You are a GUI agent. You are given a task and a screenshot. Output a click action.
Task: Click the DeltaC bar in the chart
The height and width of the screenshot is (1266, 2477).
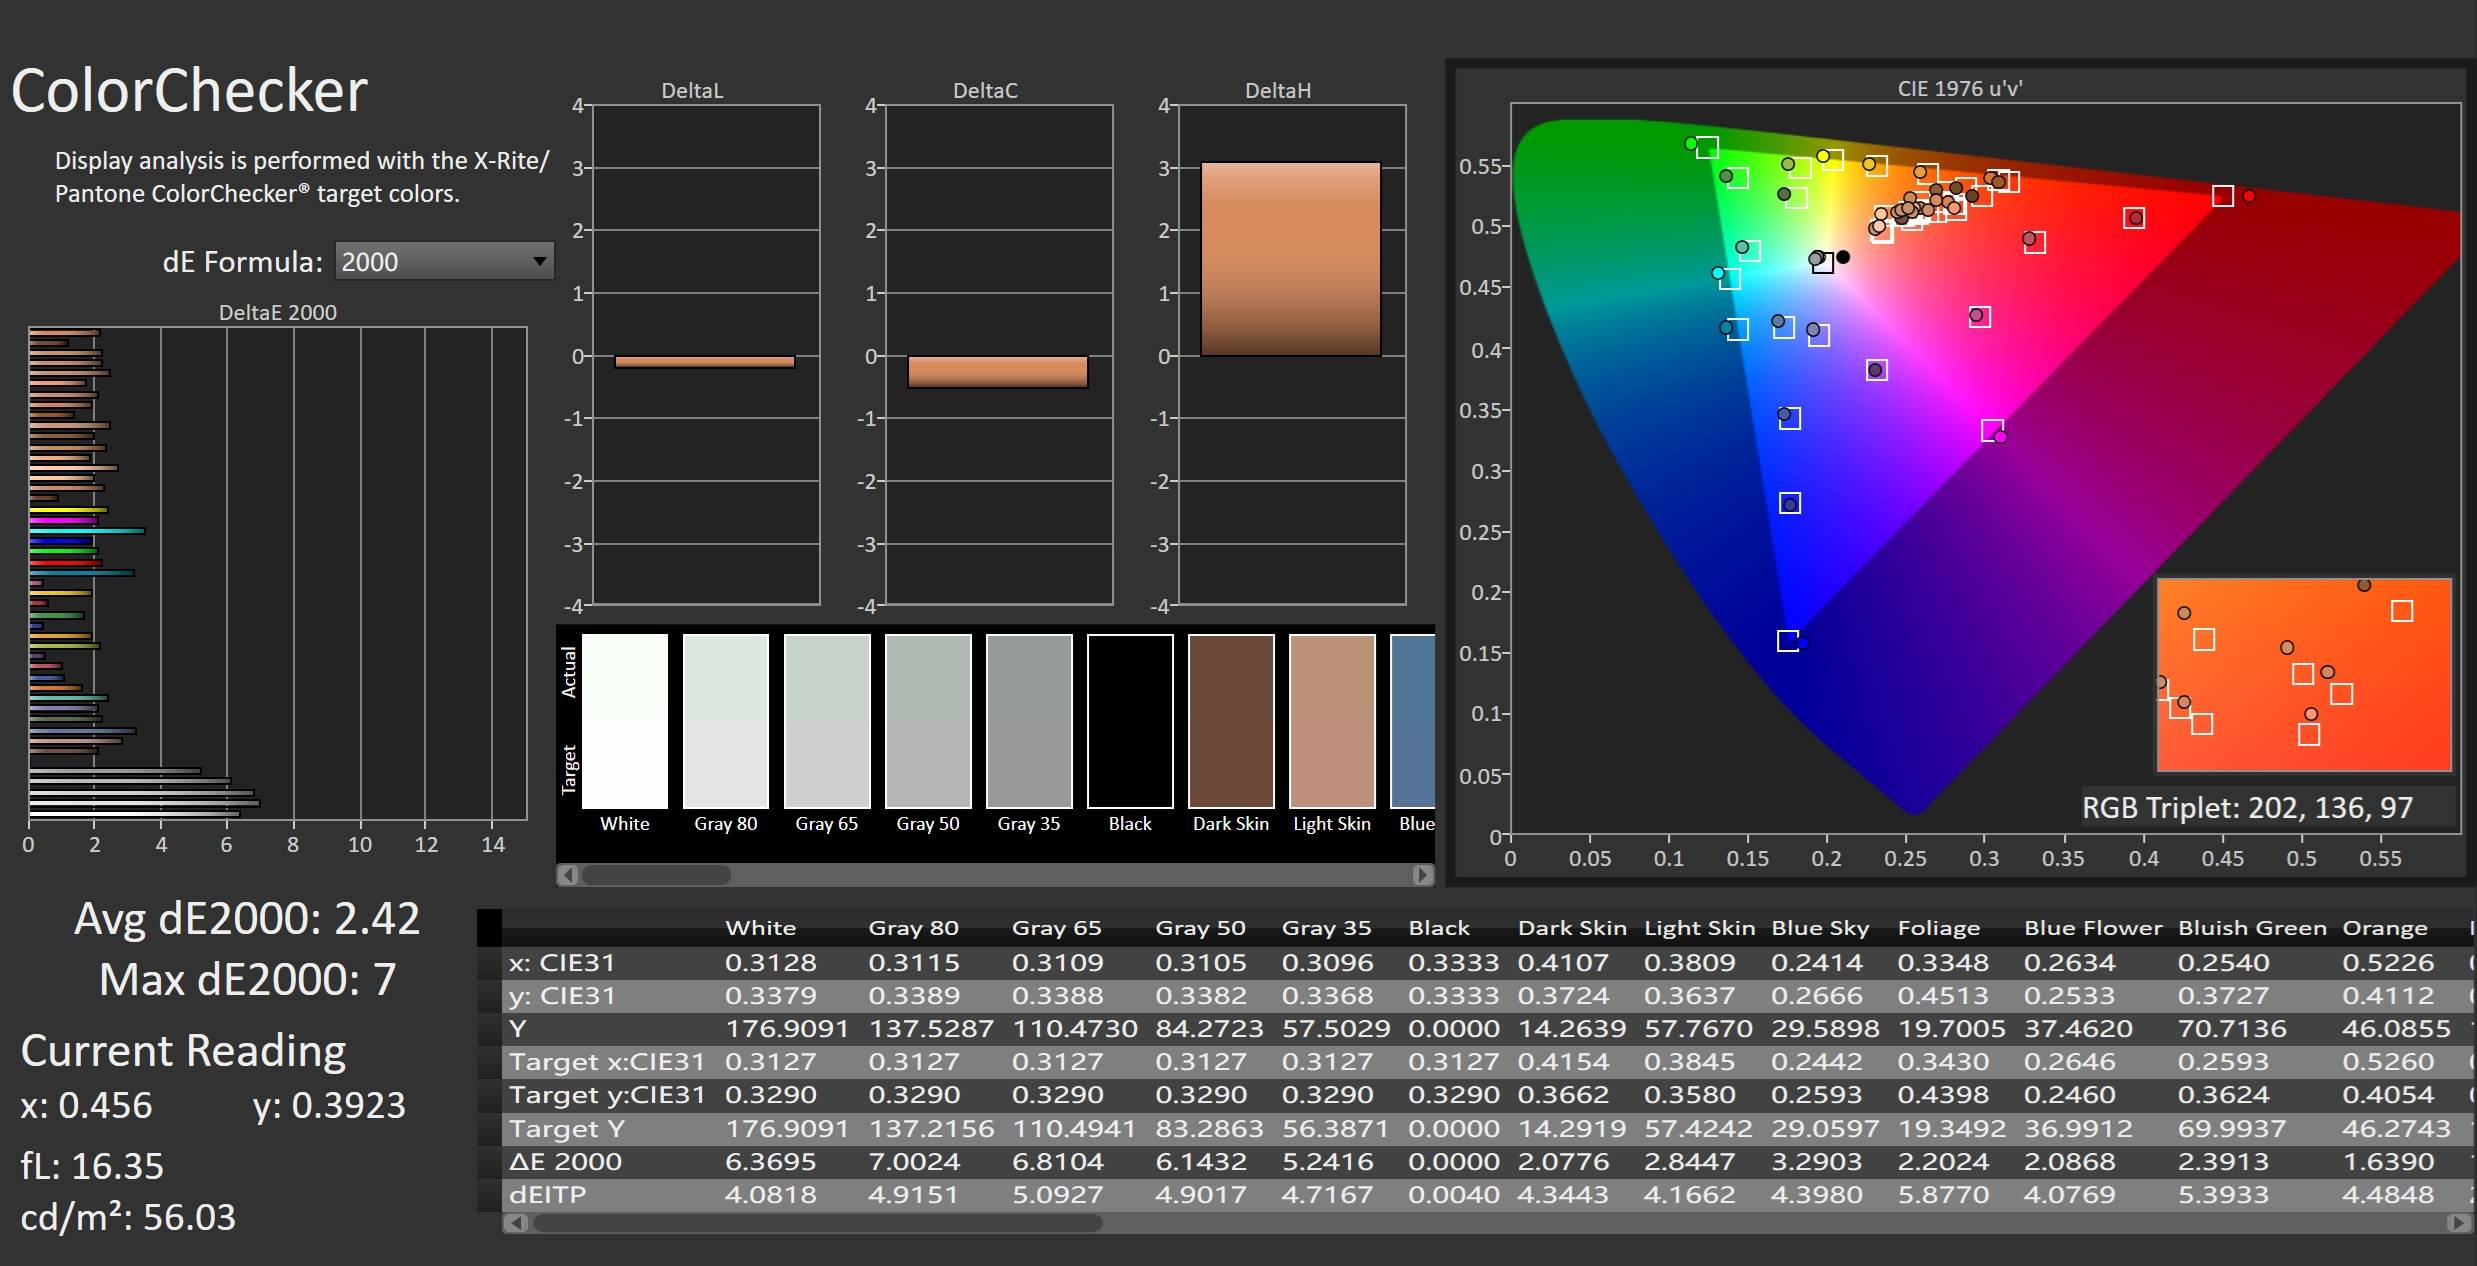pos(997,371)
